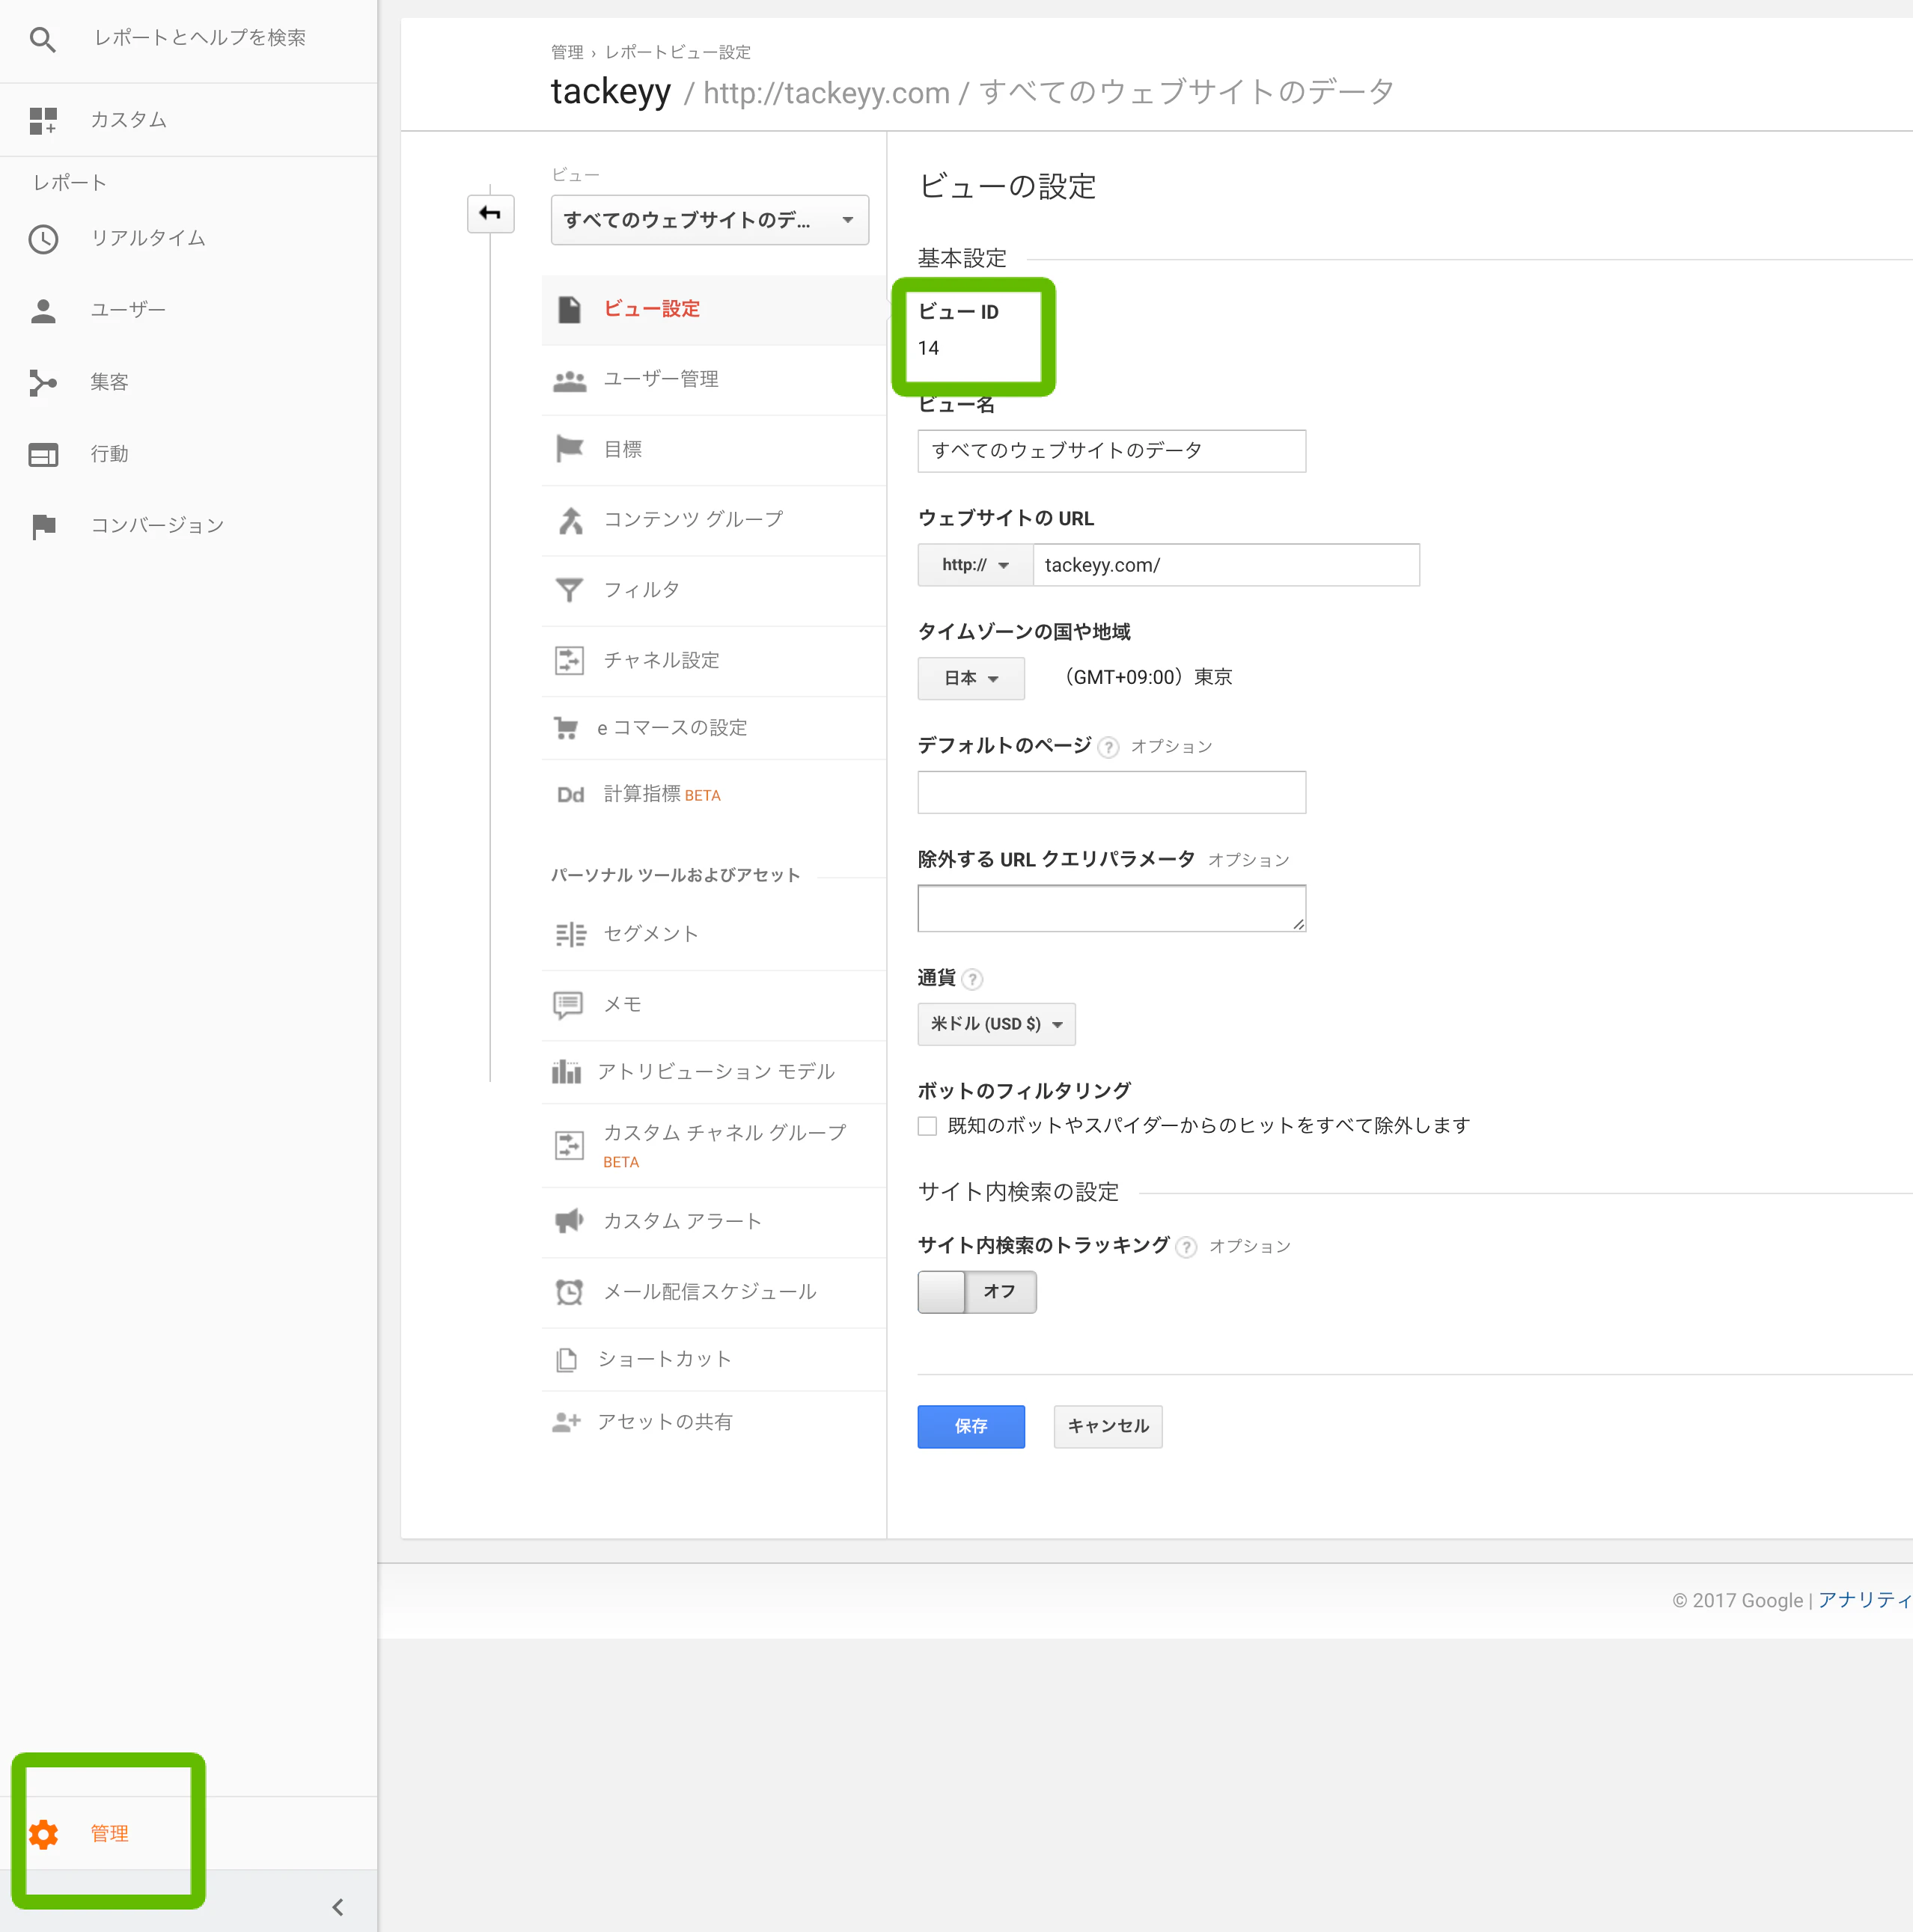Screen dimensions: 1913x1932
Task: Click the レポートとヘルプを検索 search field
Action: click(x=200, y=38)
